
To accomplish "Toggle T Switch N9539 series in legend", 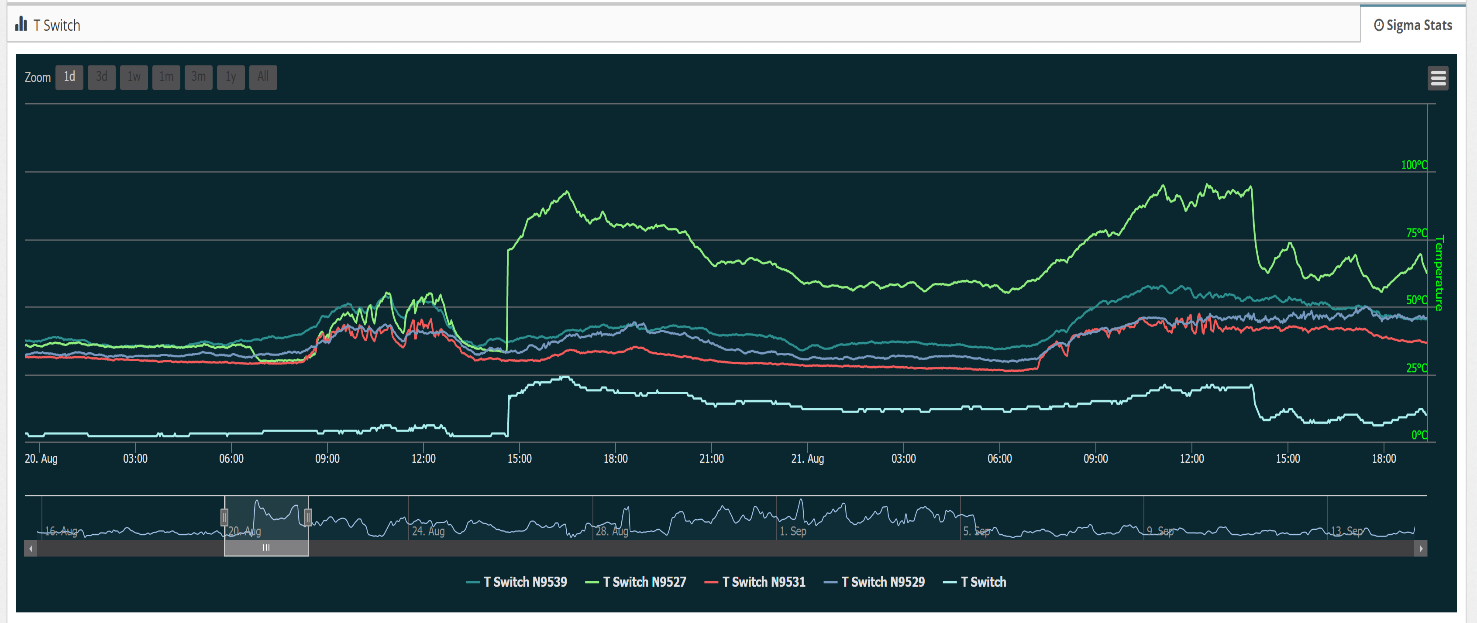I will coord(517,582).
